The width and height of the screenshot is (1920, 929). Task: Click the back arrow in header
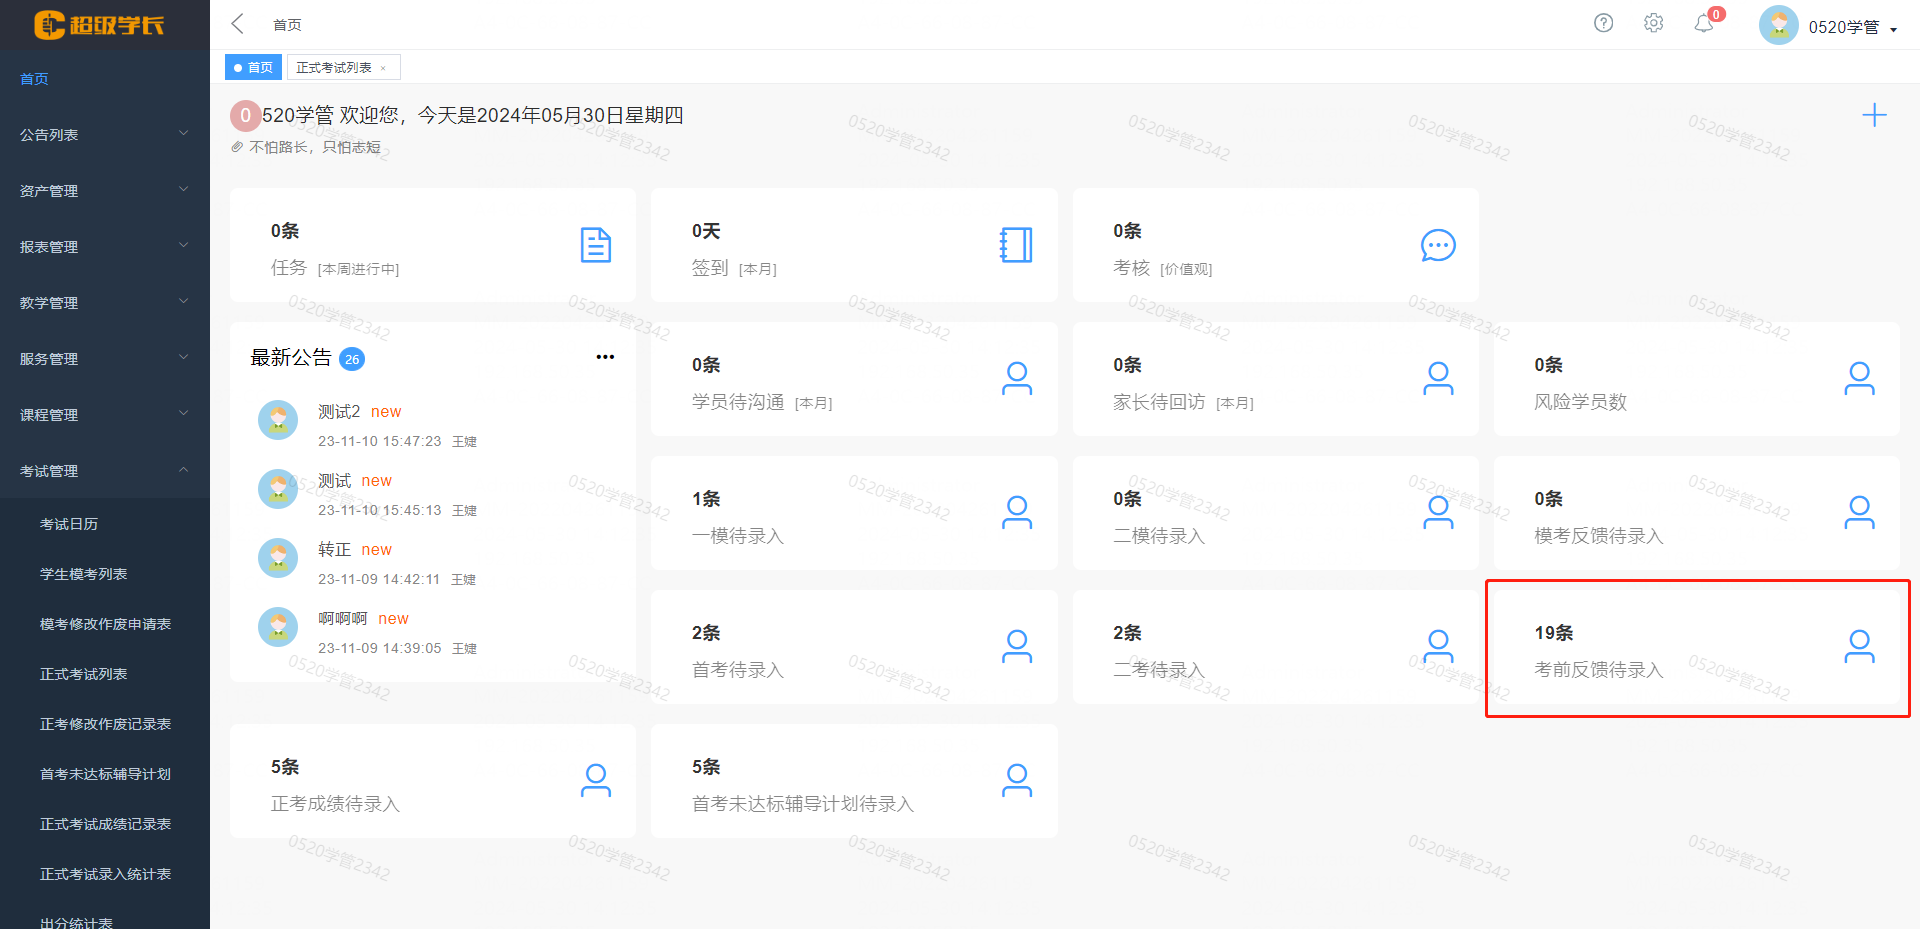coord(238,24)
